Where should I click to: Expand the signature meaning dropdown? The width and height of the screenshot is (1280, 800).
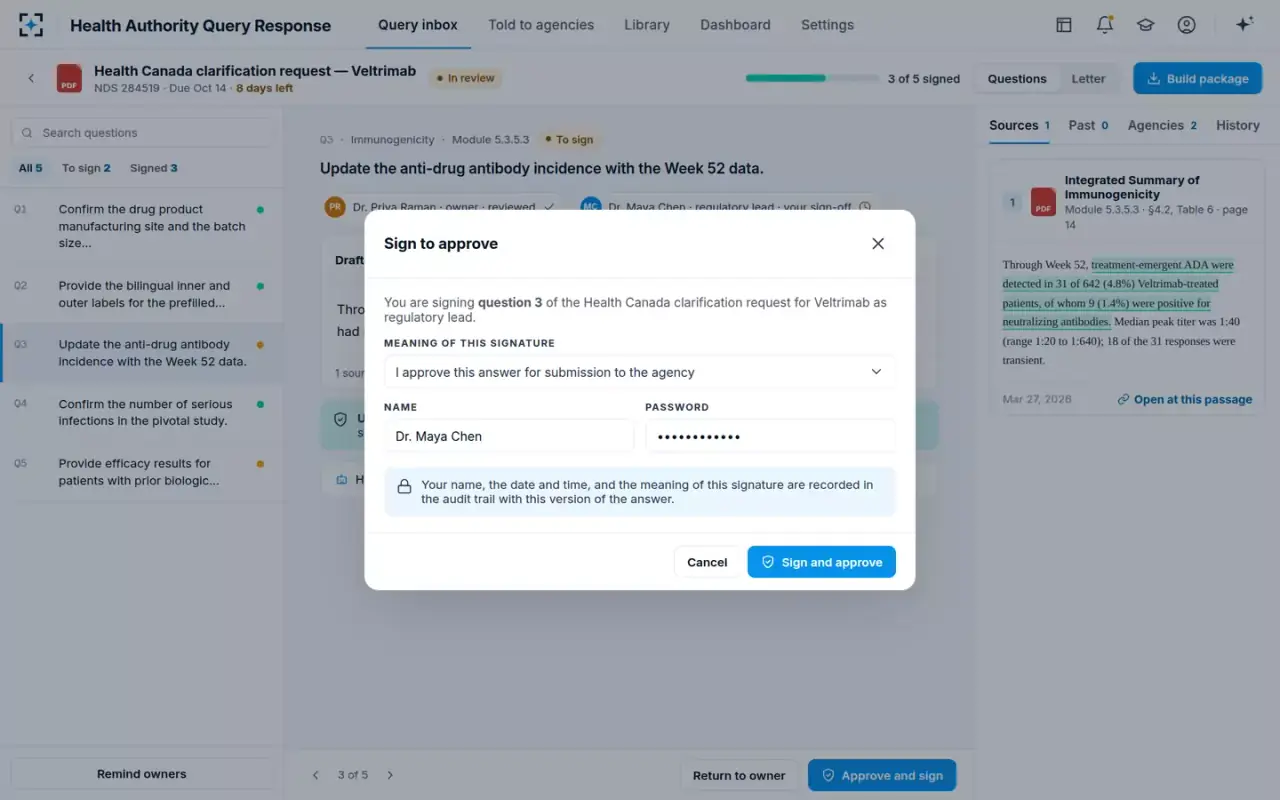(640, 372)
